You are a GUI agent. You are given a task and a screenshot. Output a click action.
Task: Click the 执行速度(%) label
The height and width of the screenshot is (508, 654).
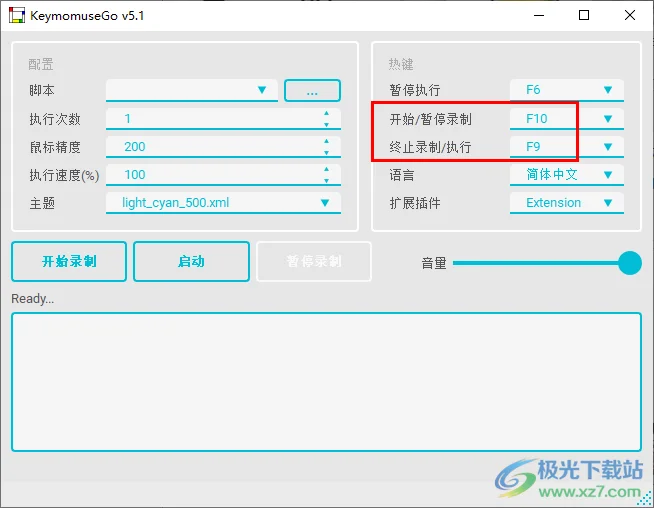[x=64, y=175]
